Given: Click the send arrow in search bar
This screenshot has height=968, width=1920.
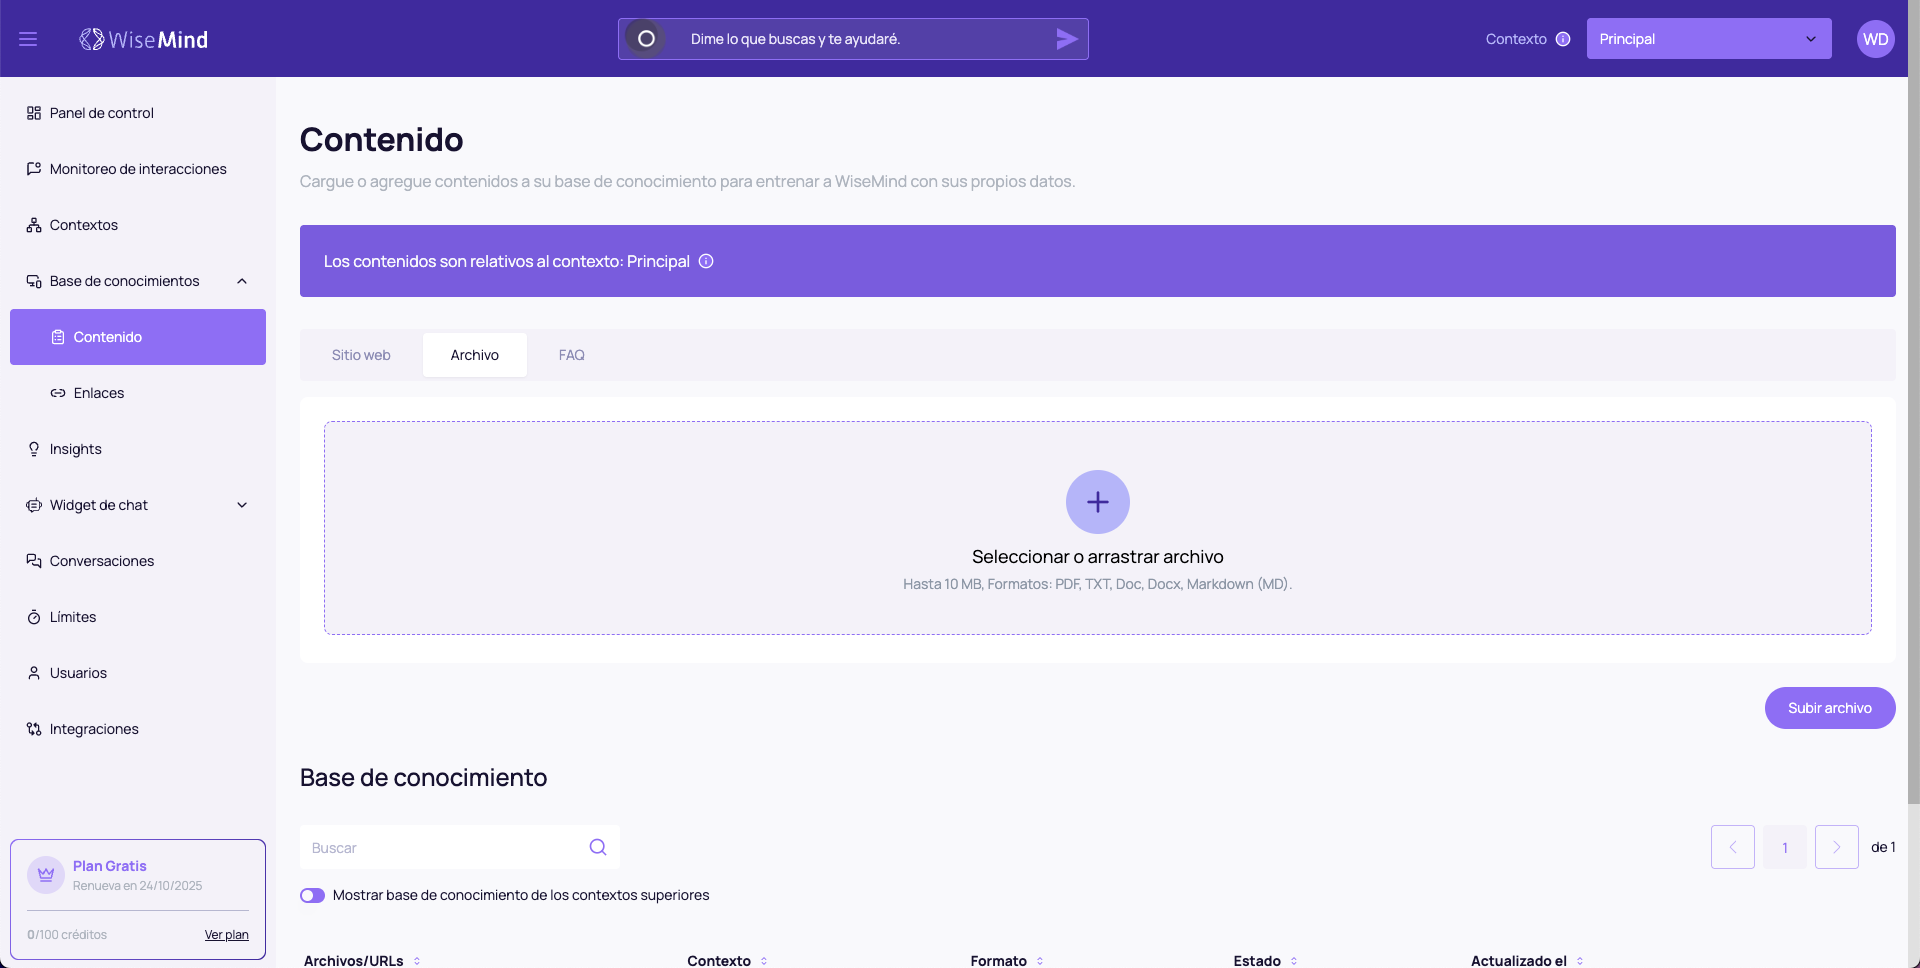Looking at the screenshot, I should [x=1066, y=39].
